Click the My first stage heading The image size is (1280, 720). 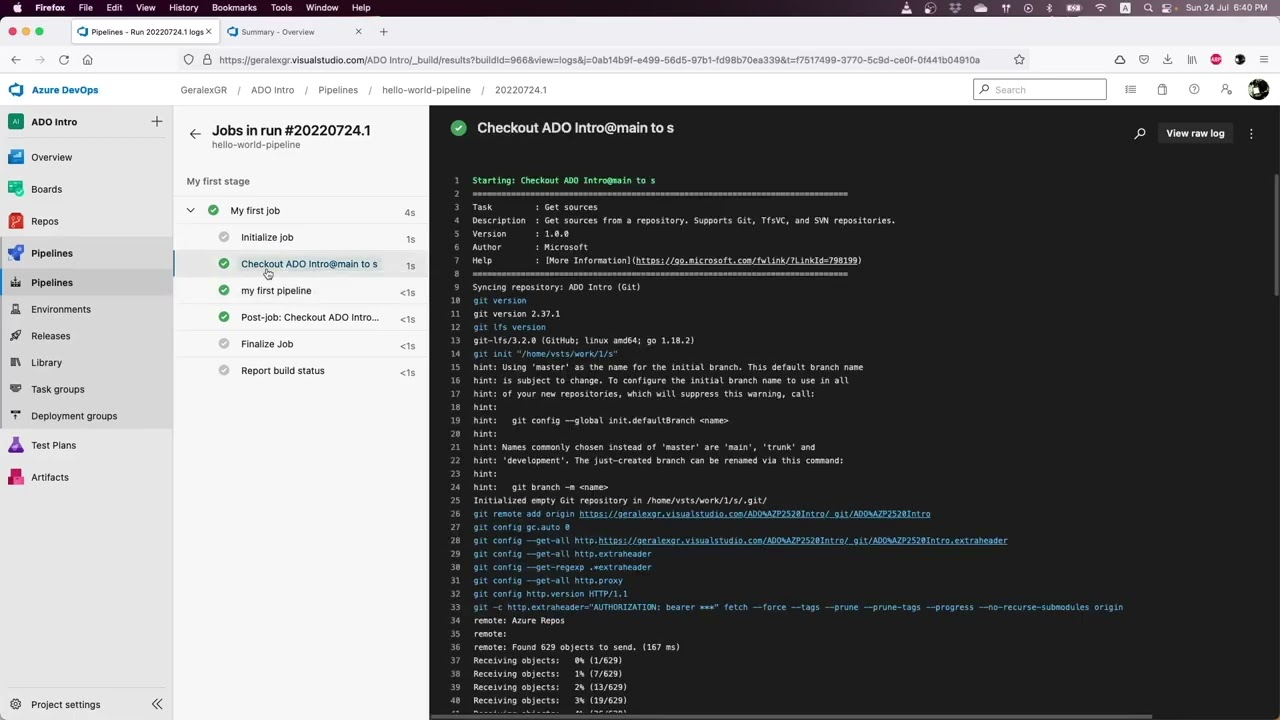(x=218, y=181)
